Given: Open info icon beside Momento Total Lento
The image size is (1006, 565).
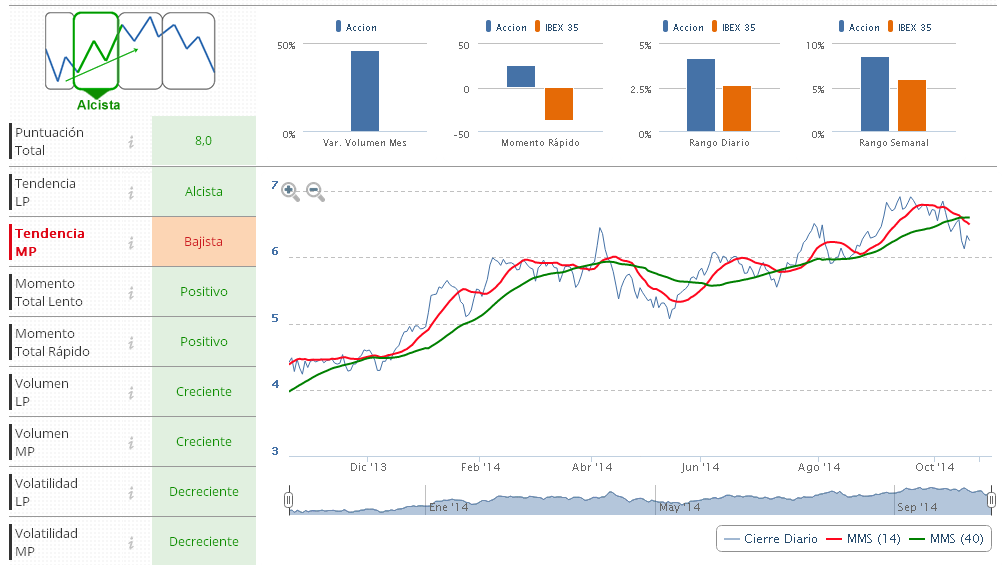Looking at the screenshot, I should tap(131, 292).
